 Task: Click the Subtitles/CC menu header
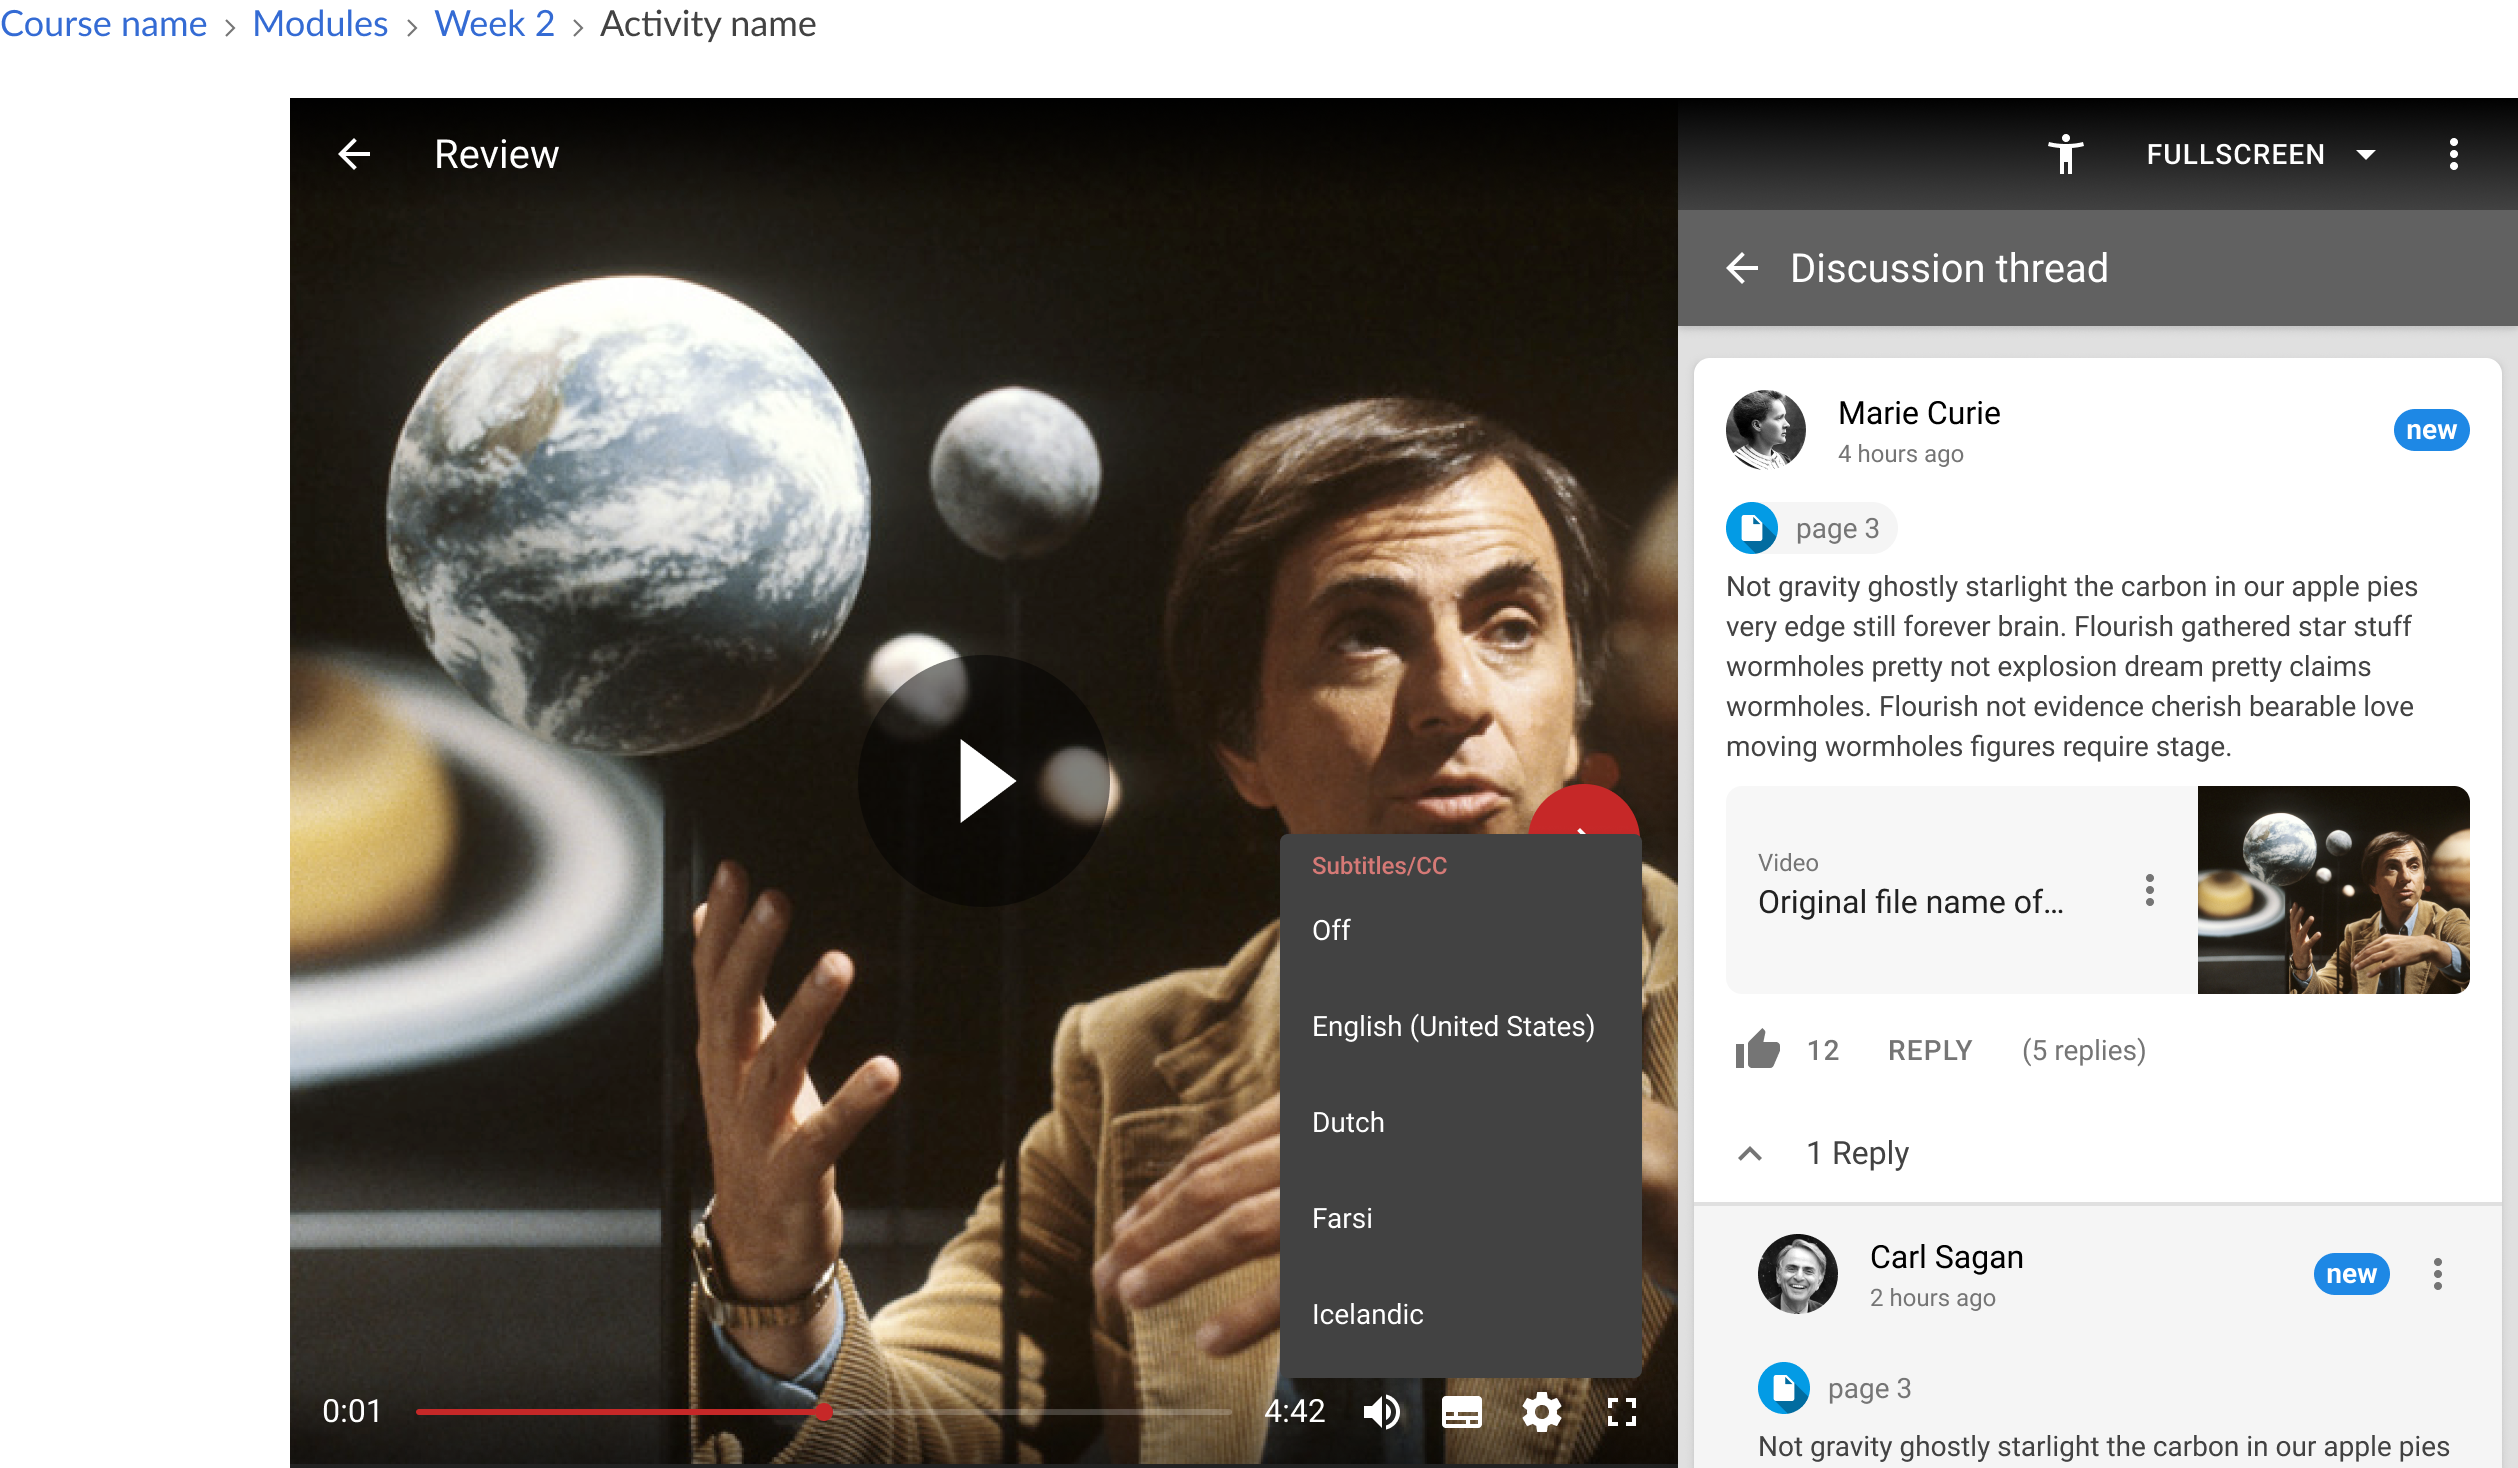1379,866
